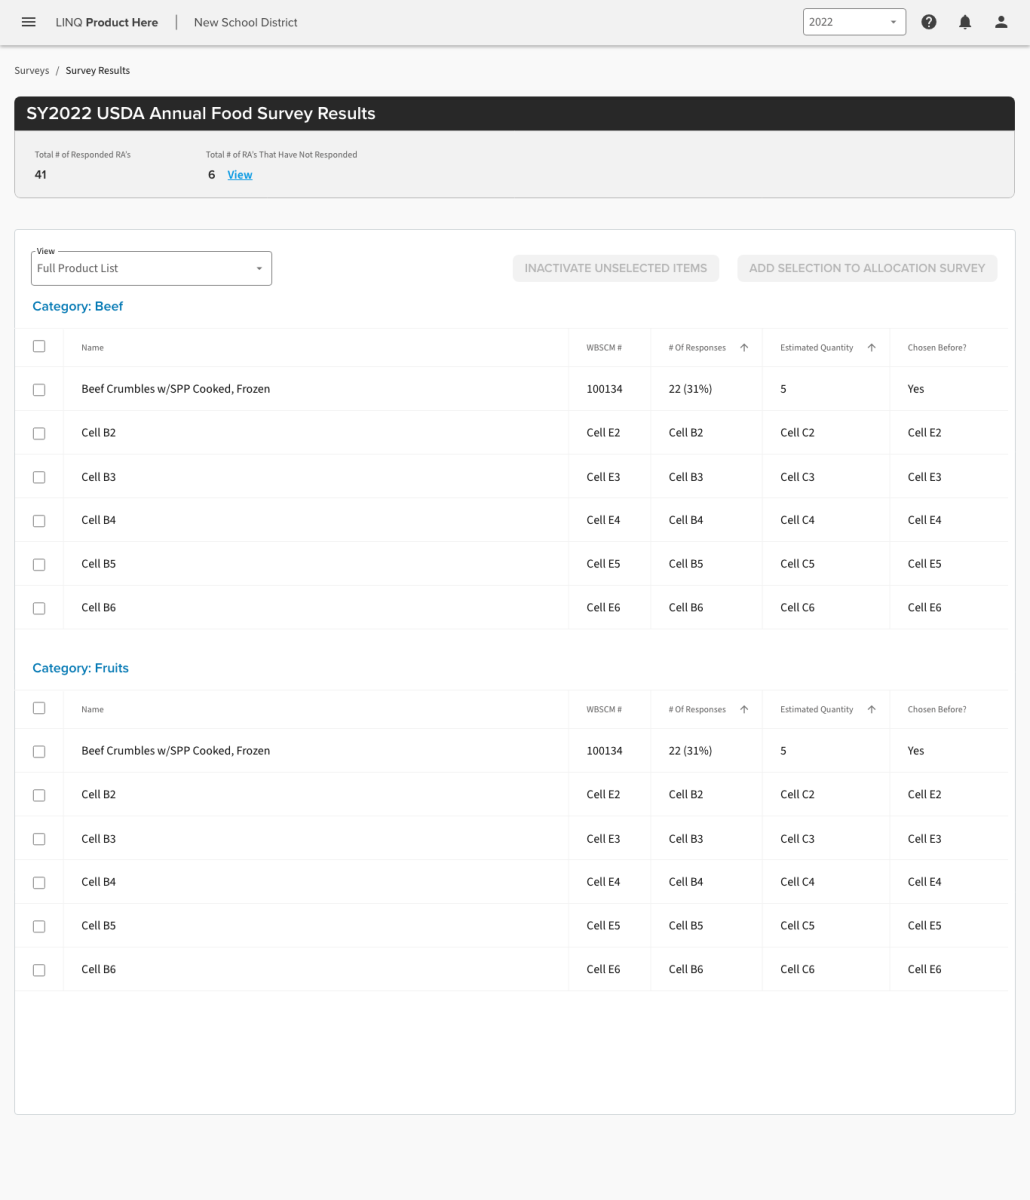Image resolution: width=1030 pixels, height=1200 pixels.
Task: Check the select-all box in Fruits table header
Action: tap(39, 708)
